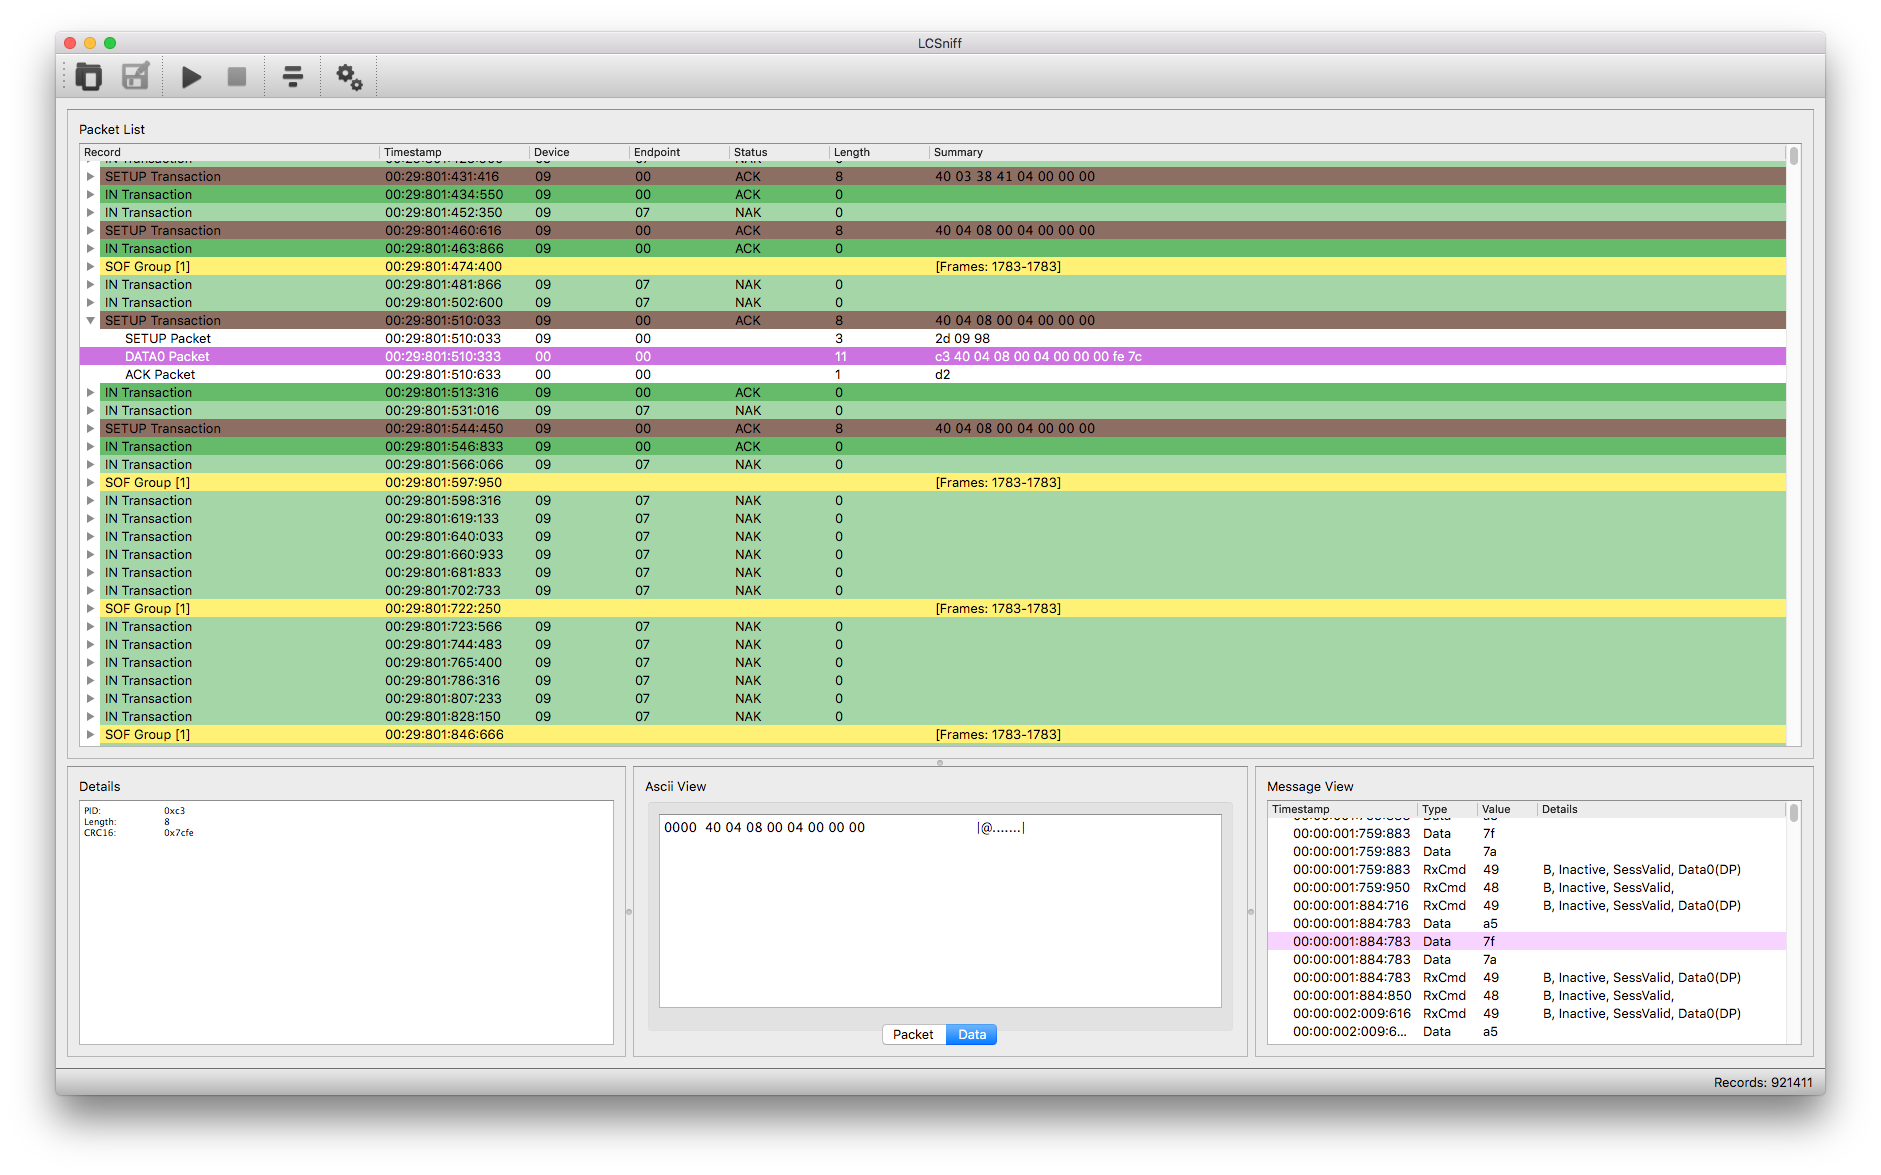Click the Message View Value column header
The width and height of the screenshot is (1881, 1175).
[1508, 809]
